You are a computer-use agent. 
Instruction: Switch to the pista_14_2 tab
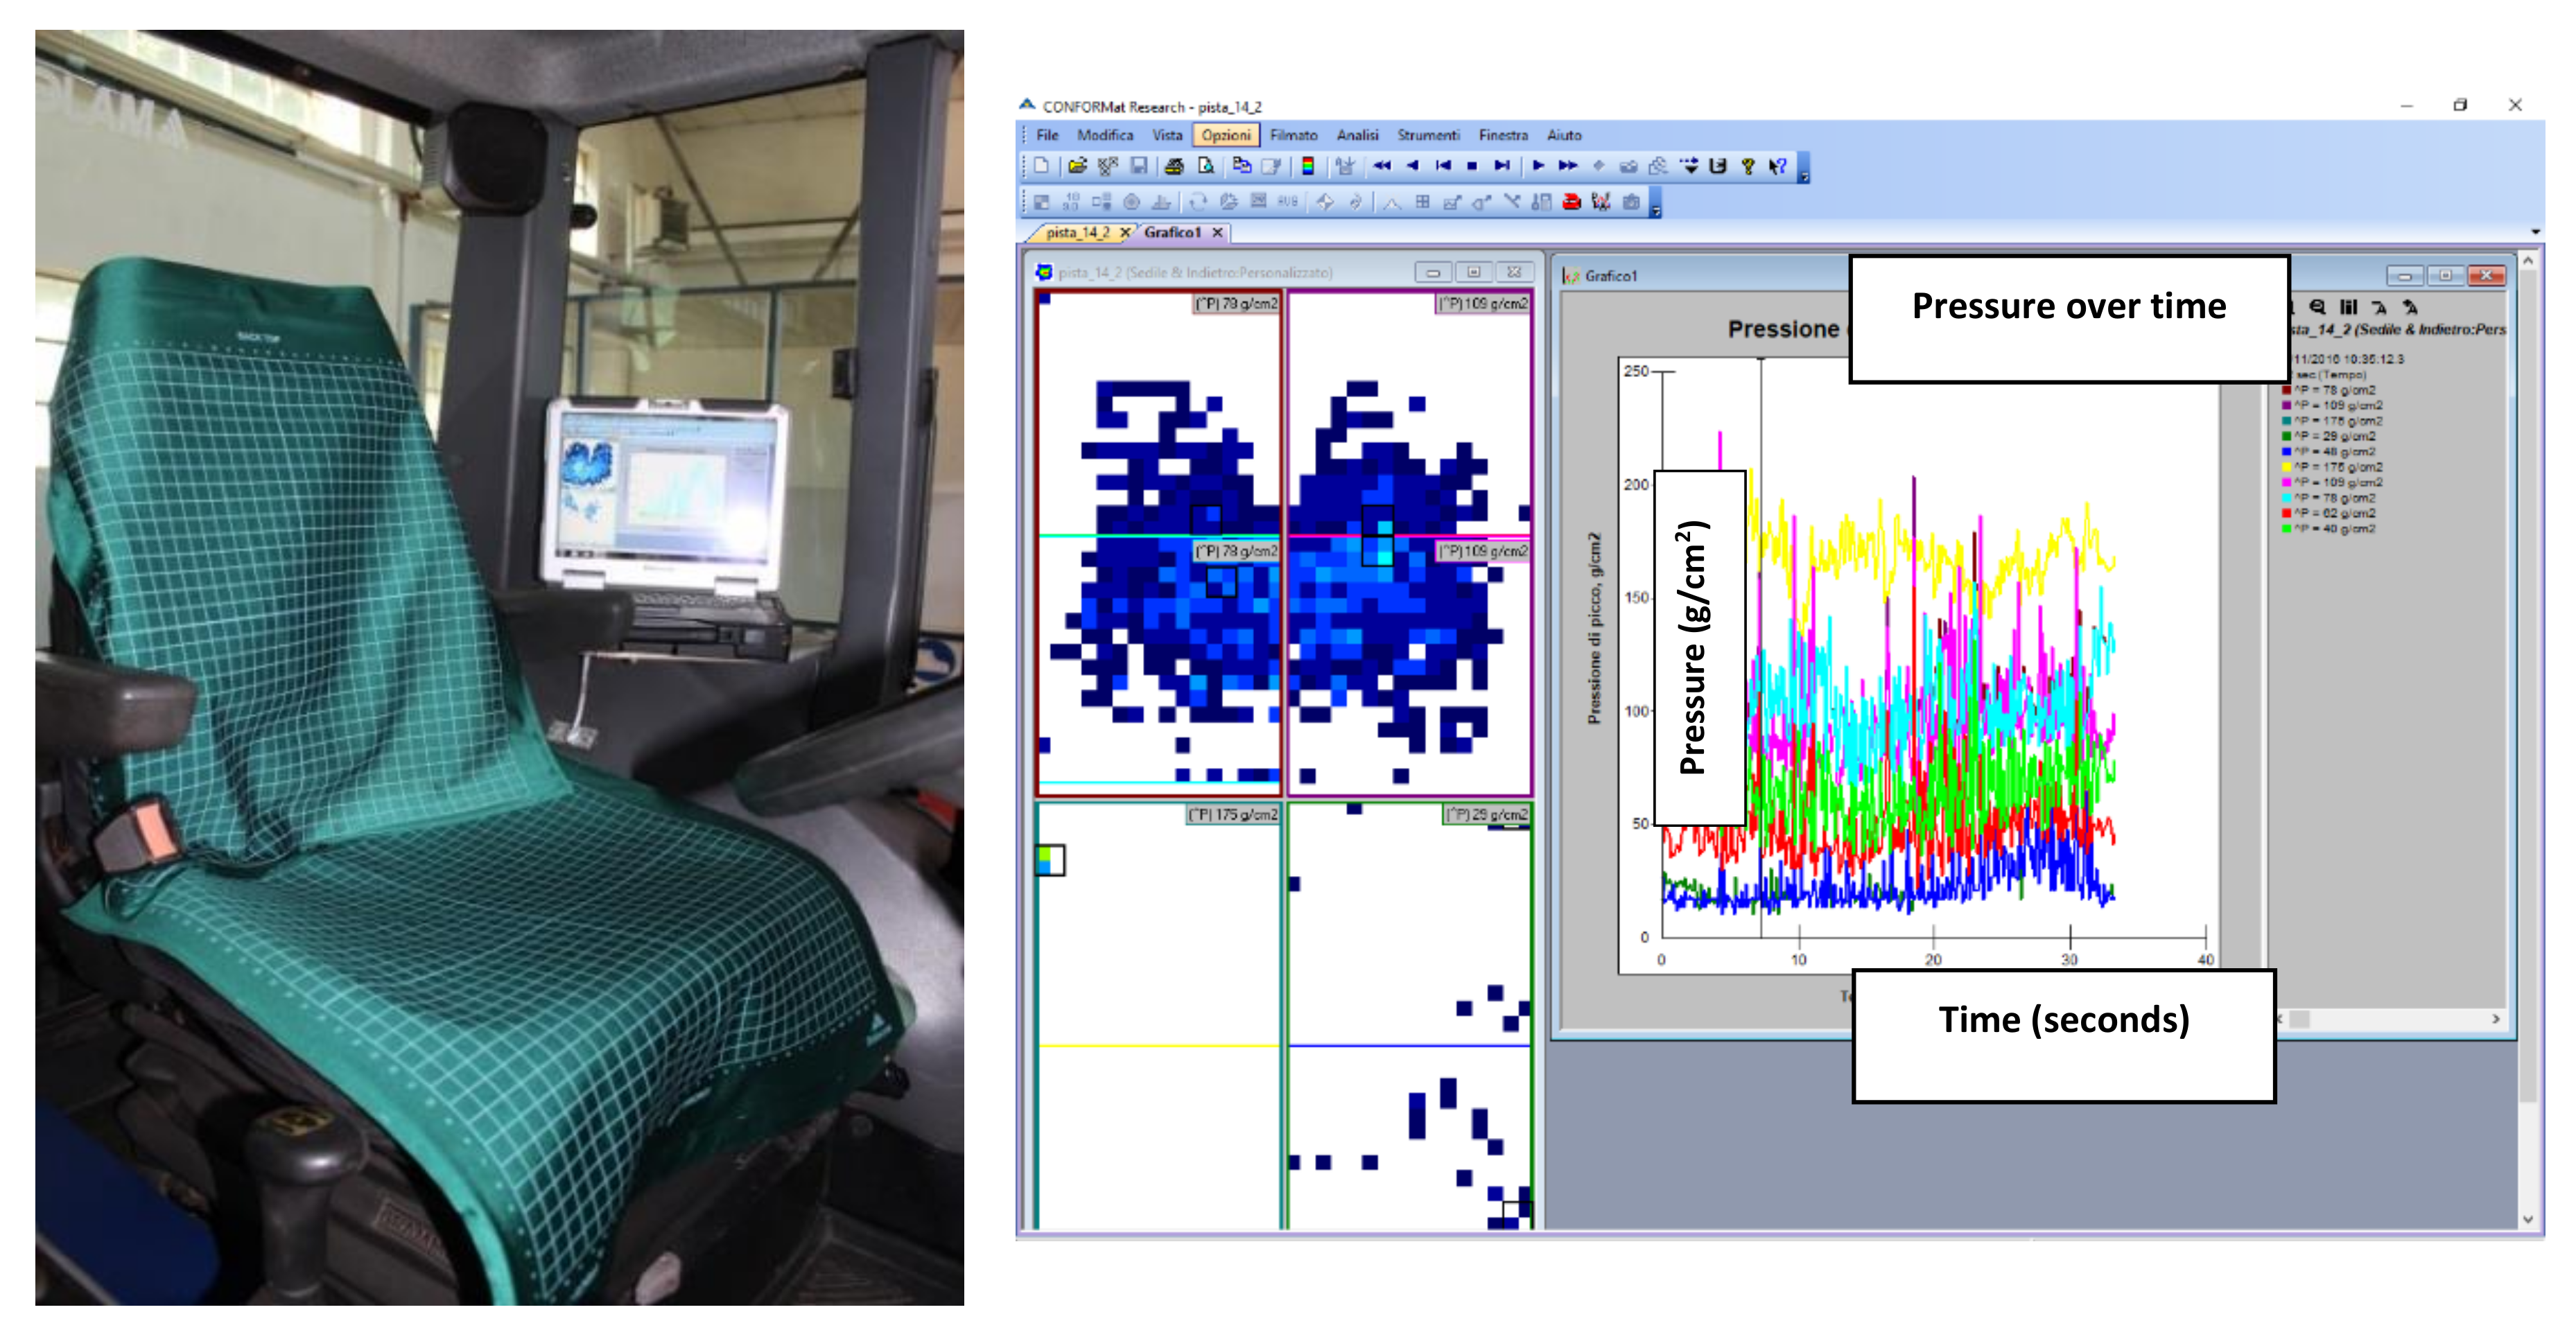click(x=1078, y=232)
